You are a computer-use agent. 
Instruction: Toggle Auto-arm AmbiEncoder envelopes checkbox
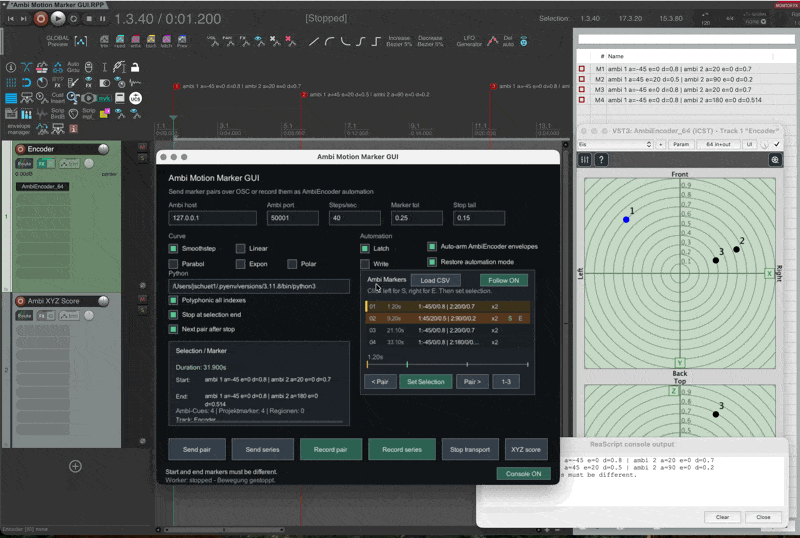432,247
